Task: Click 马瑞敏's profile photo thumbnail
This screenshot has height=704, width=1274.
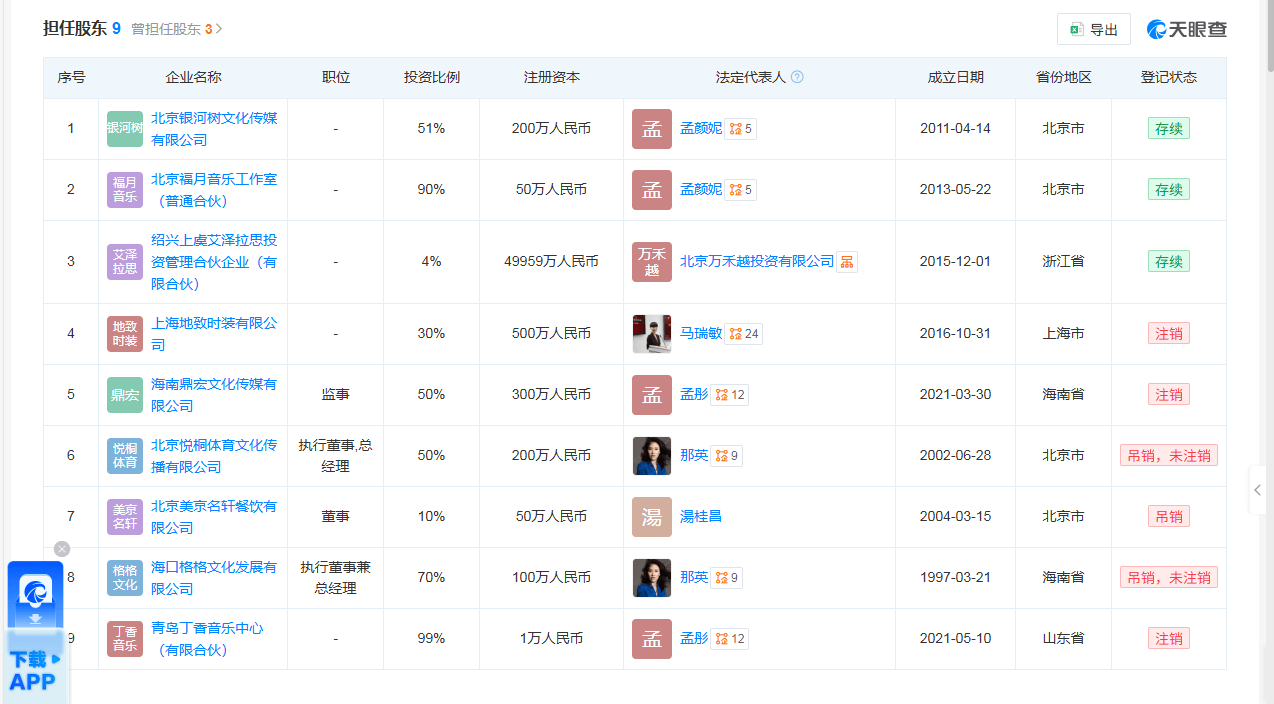Action: (651, 333)
